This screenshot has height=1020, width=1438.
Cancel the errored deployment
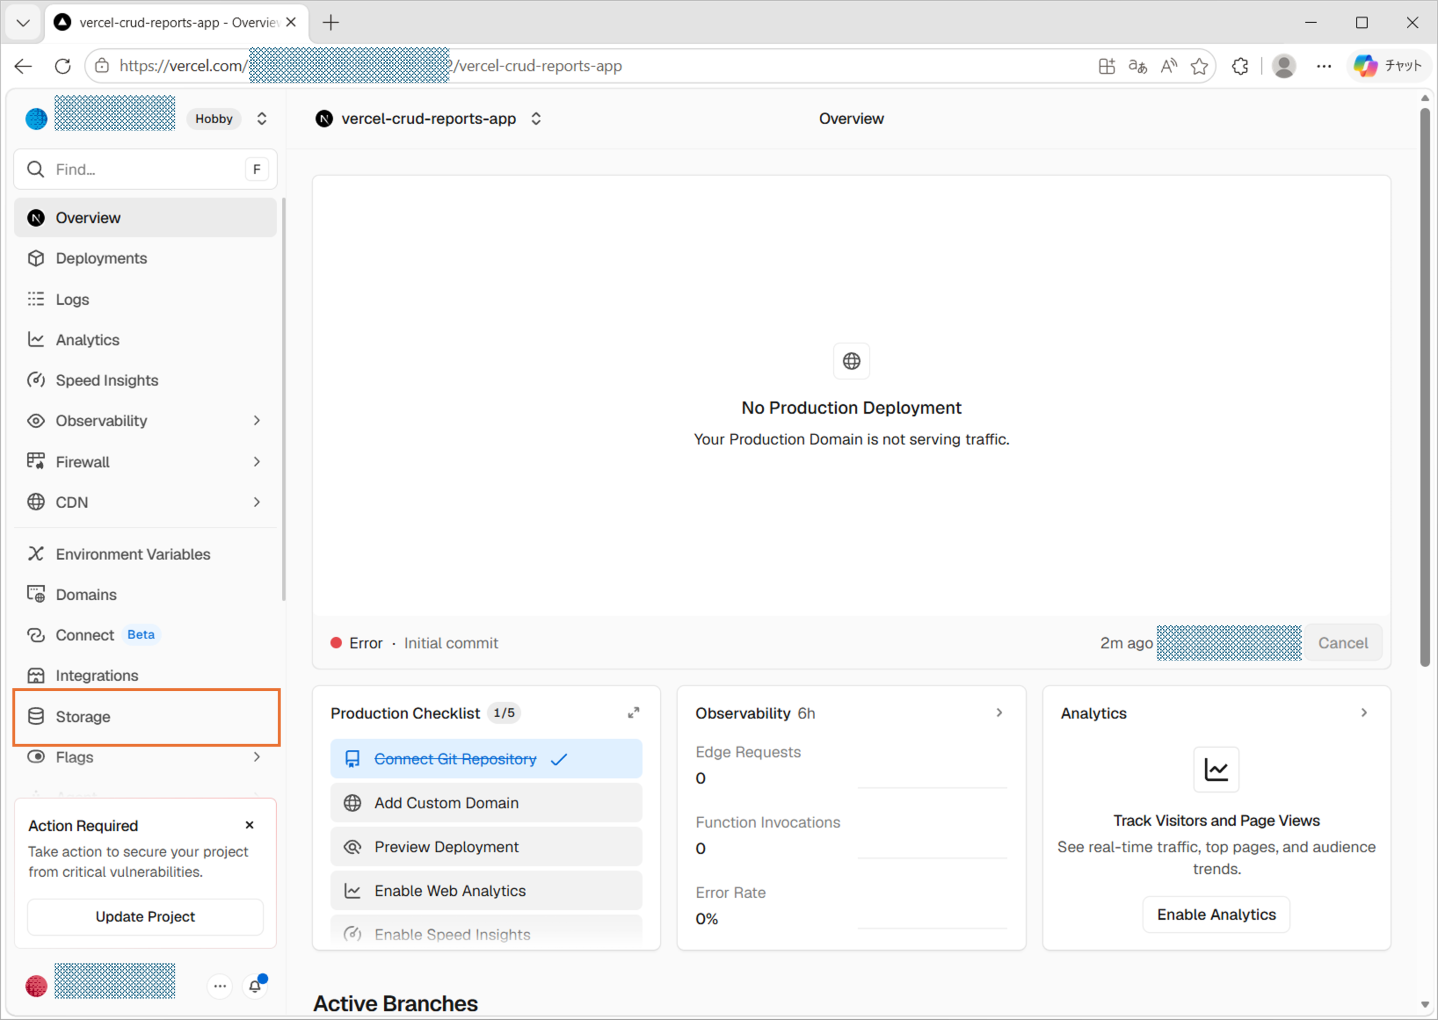pyautogui.click(x=1343, y=643)
